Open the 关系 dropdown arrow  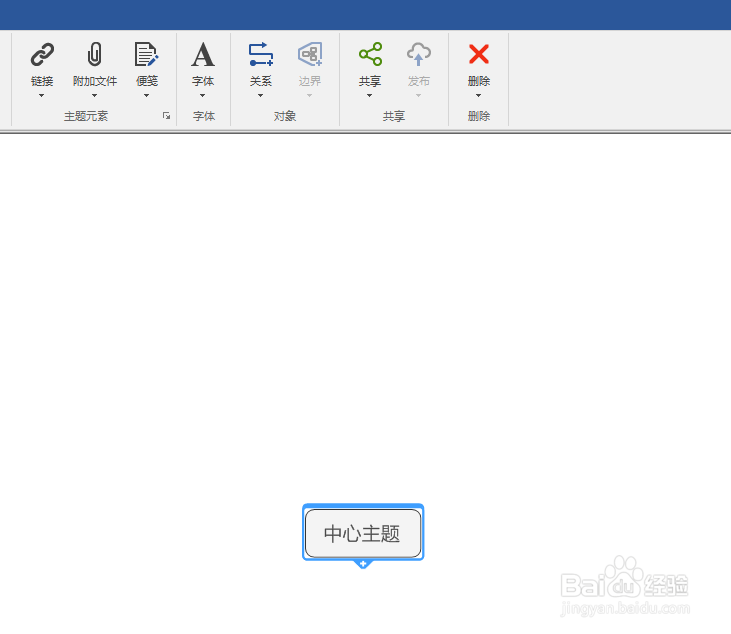[x=261, y=96]
